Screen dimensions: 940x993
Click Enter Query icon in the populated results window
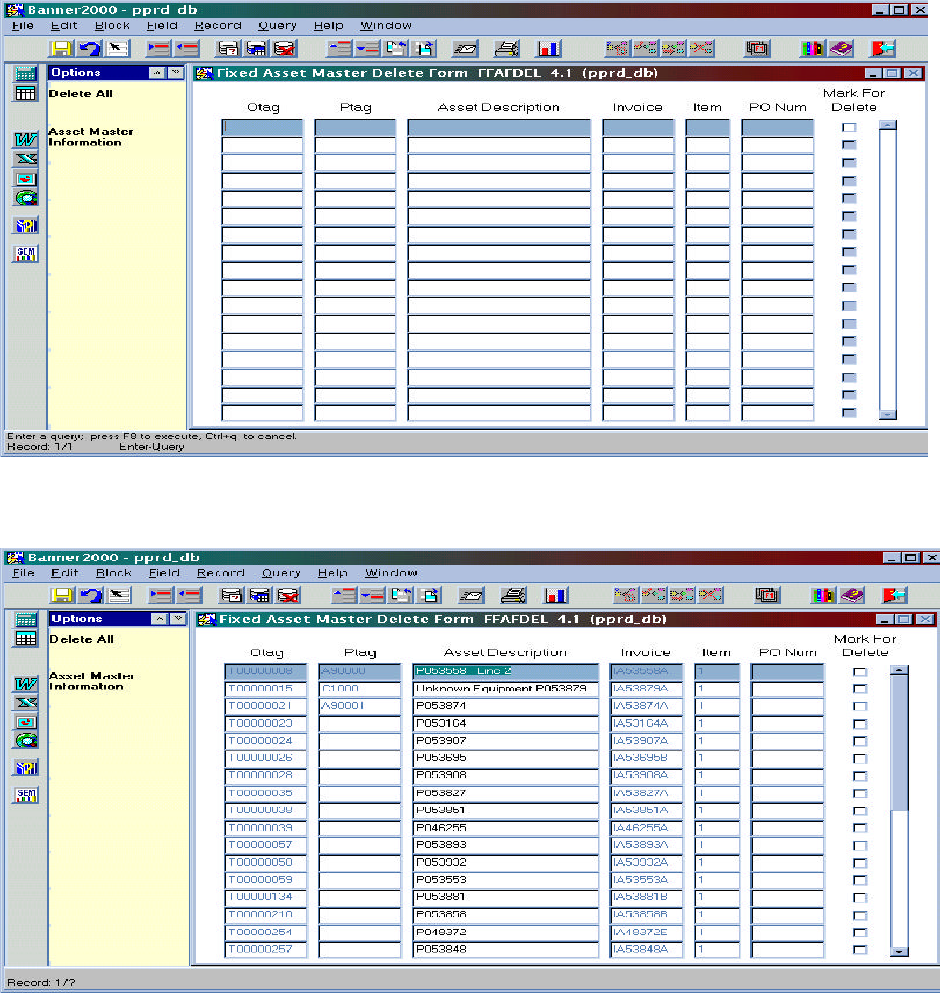(231, 595)
